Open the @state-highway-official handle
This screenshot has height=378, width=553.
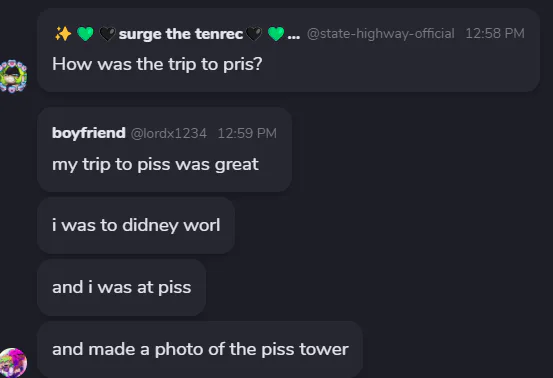(381, 34)
